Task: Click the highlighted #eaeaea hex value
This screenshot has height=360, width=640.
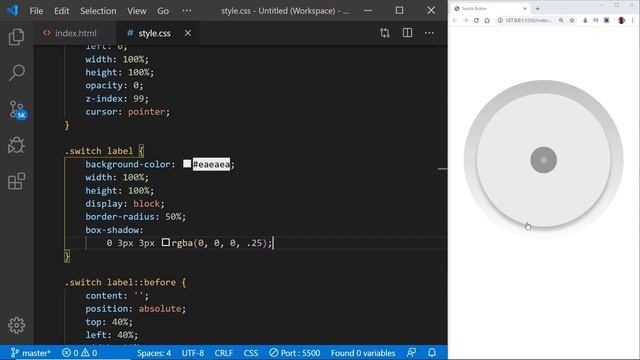Action: pos(211,164)
